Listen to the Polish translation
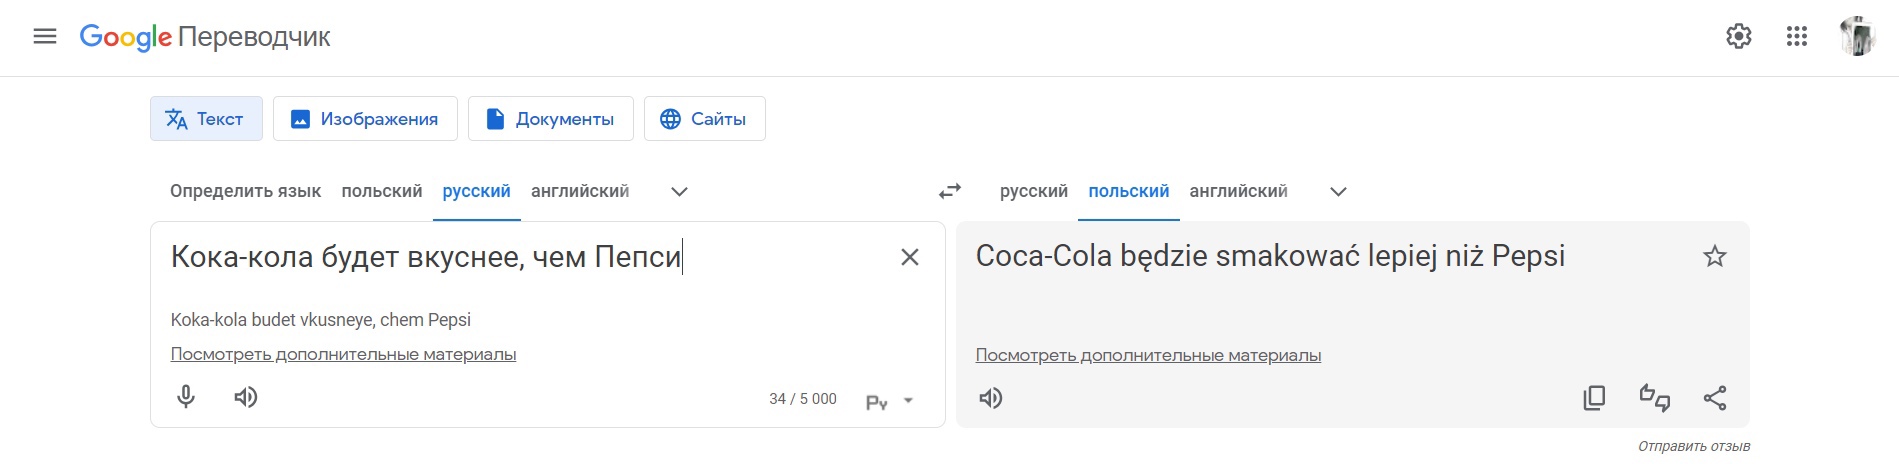 991,398
